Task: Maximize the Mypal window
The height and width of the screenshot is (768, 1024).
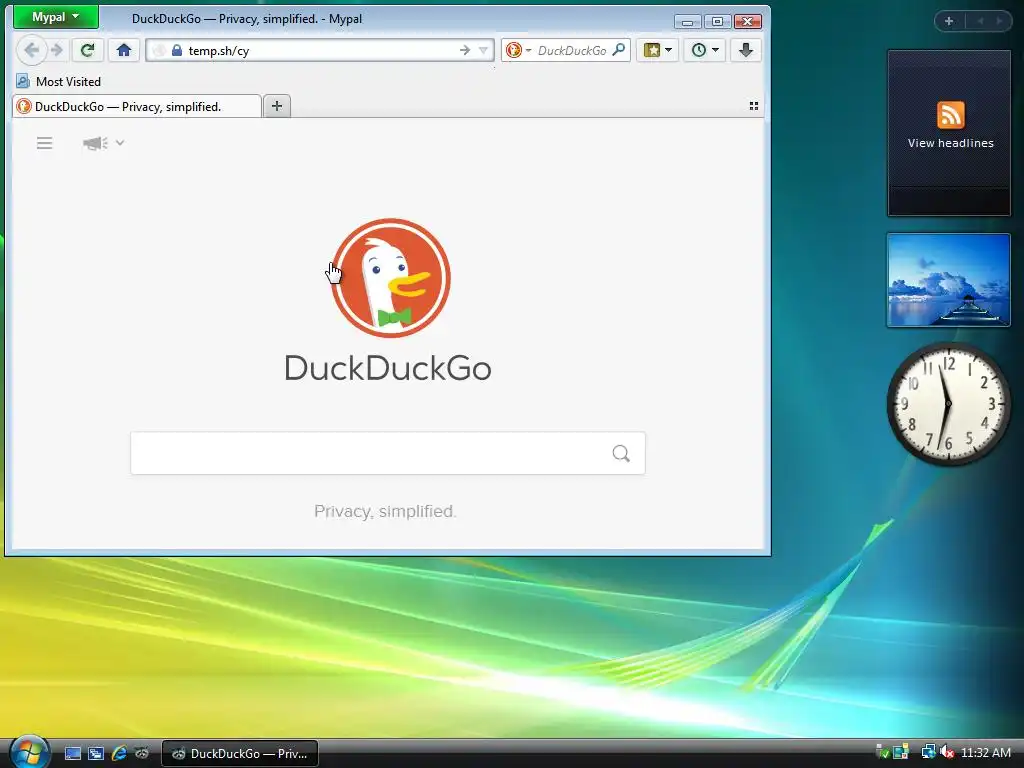Action: [x=717, y=22]
